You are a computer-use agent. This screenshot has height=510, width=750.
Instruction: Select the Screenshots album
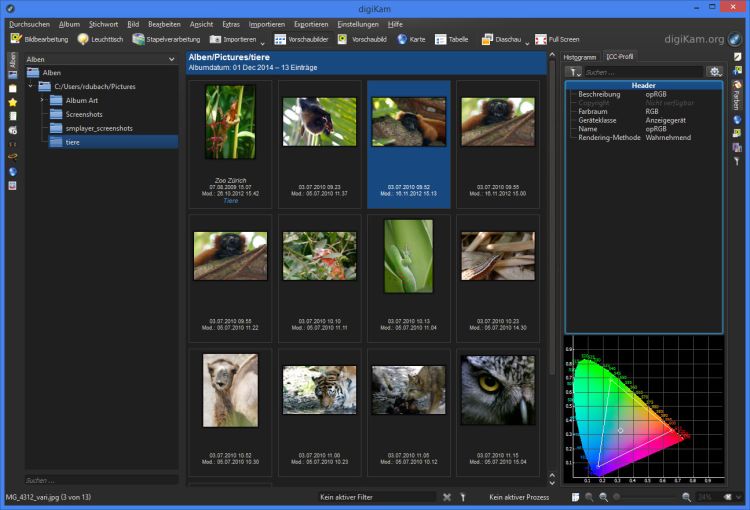[x=84, y=114]
